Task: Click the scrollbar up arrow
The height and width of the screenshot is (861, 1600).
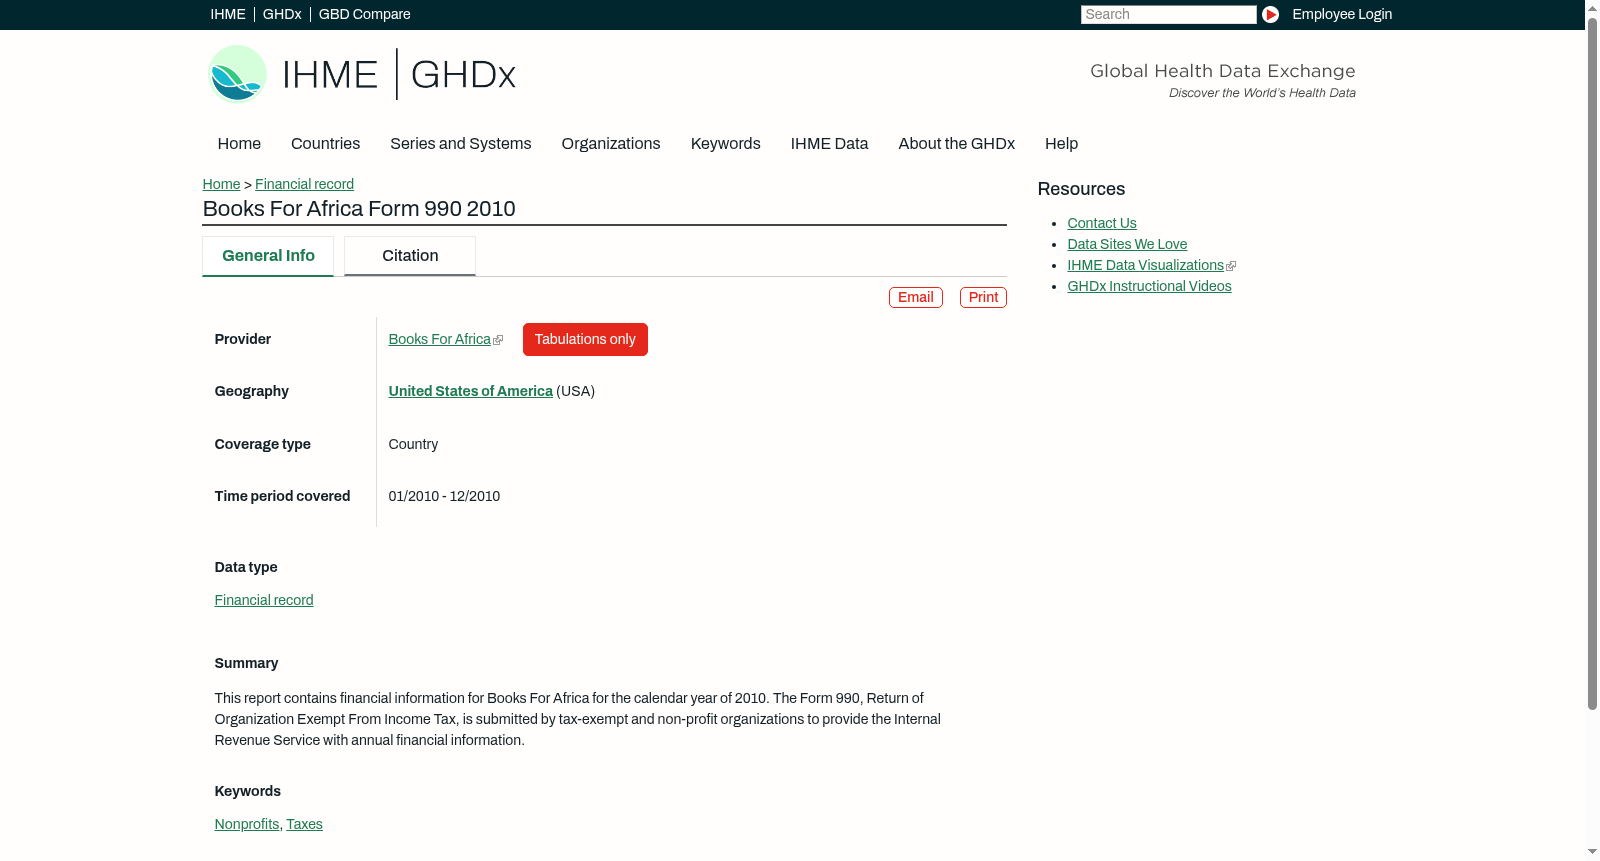Action: [x=1592, y=7]
